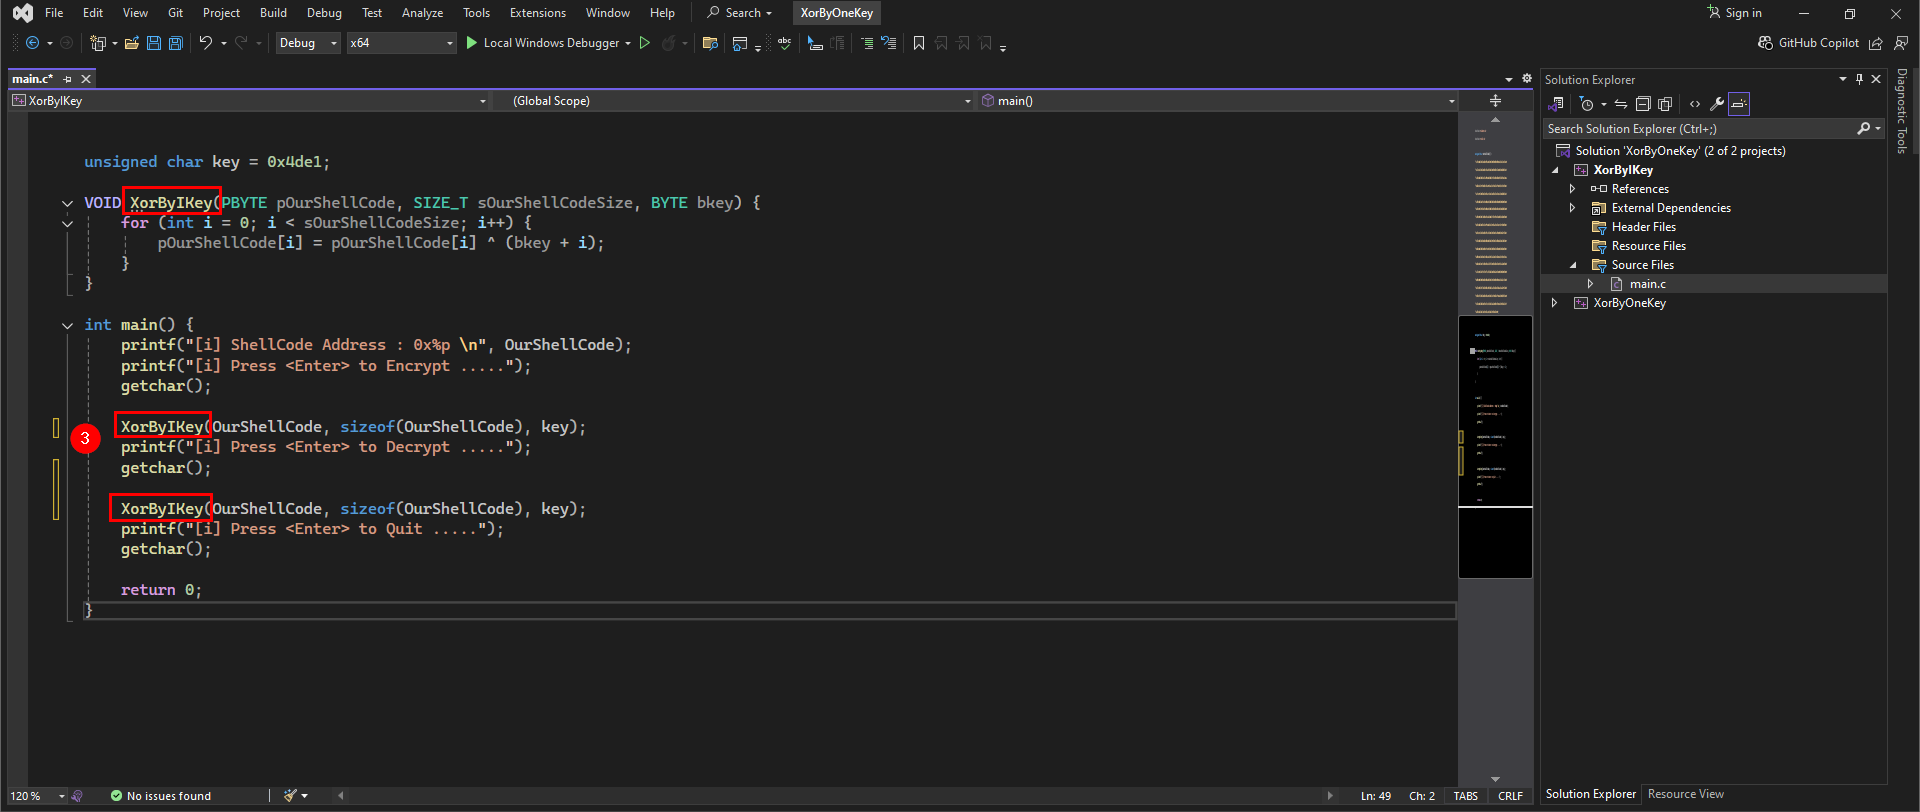Collapse the main() function in editor

[x=67, y=325]
